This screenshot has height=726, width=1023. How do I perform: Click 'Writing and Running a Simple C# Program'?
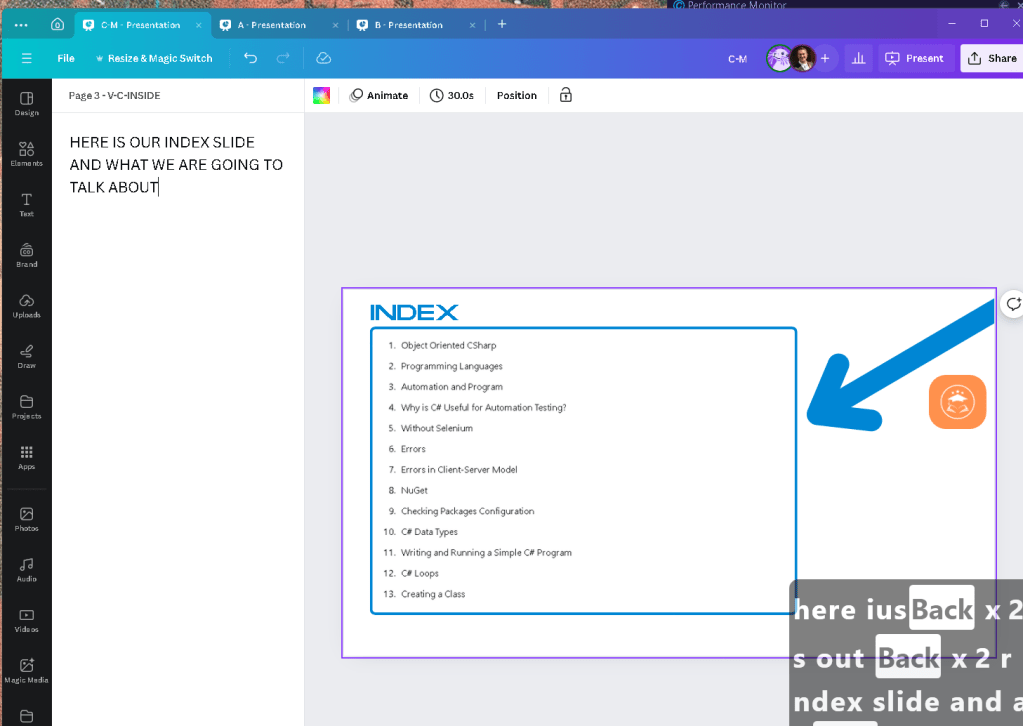click(x=486, y=552)
